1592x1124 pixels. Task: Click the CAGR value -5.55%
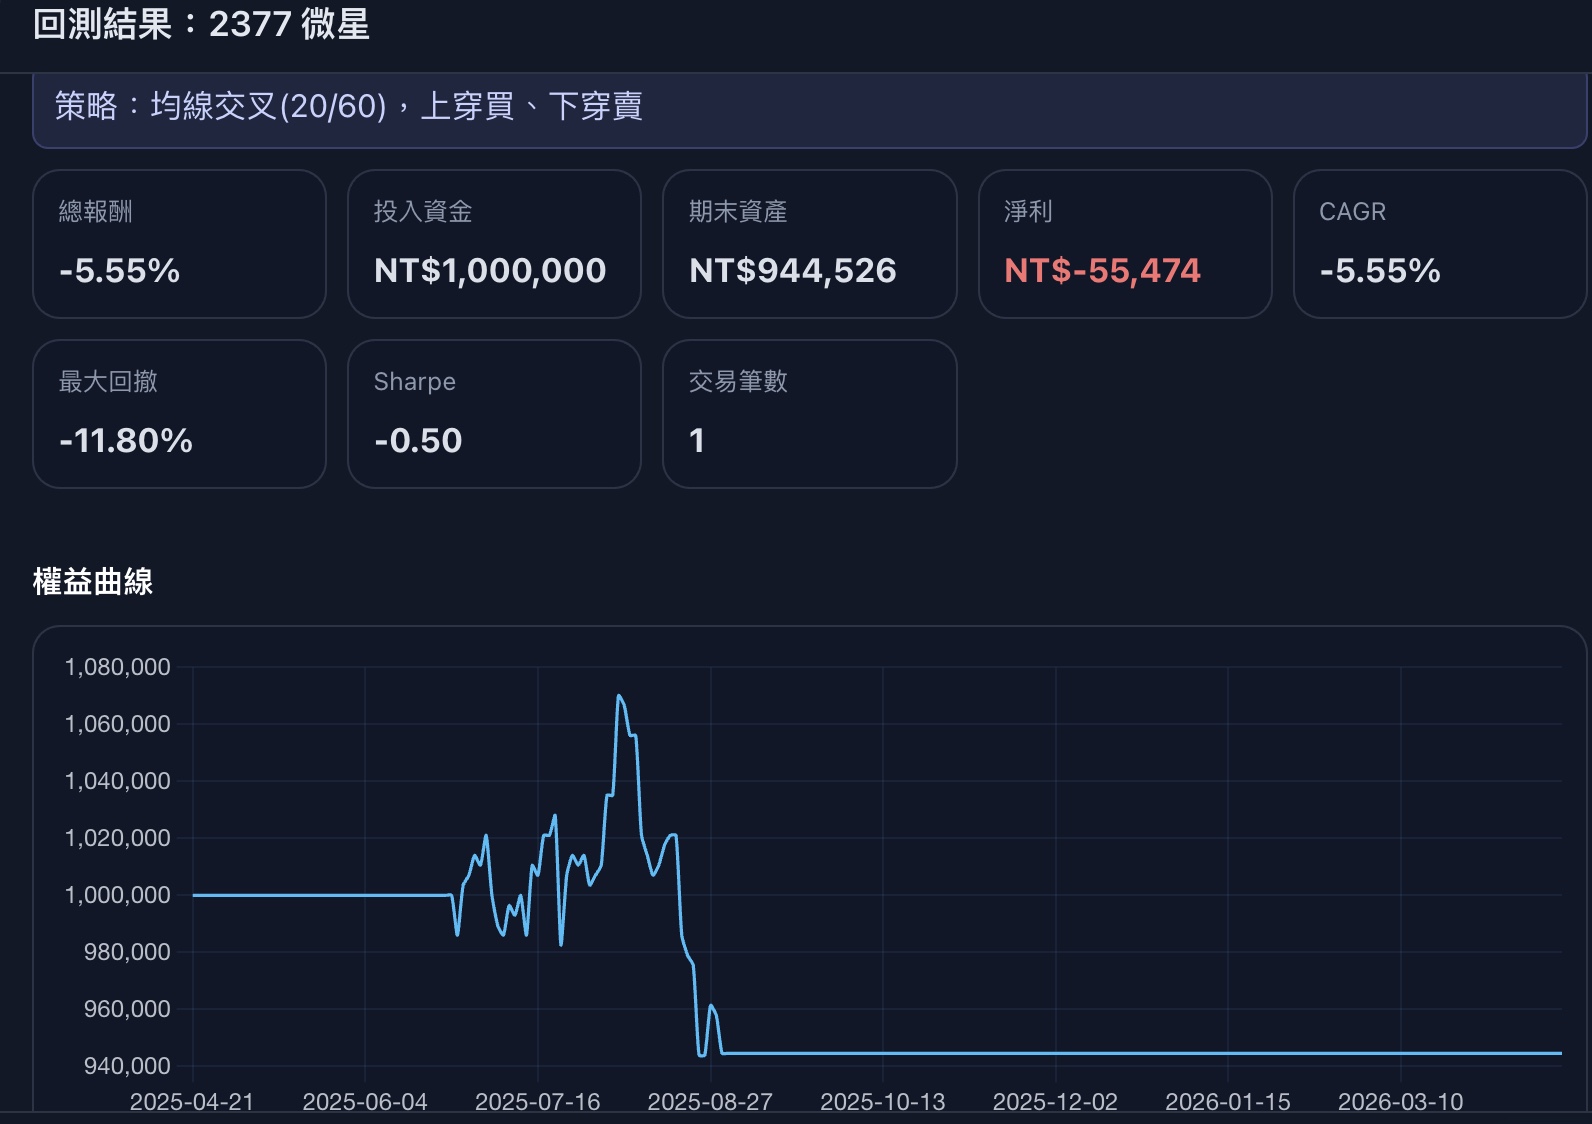tap(1380, 270)
